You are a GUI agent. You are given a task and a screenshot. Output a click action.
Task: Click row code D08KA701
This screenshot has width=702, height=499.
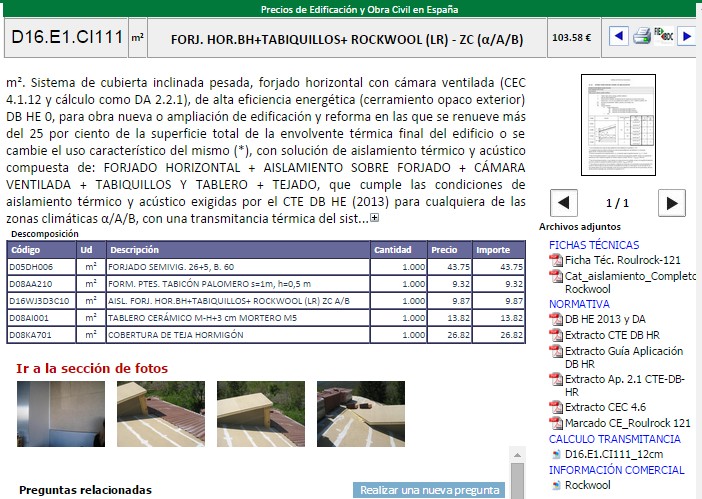coord(30,335)
